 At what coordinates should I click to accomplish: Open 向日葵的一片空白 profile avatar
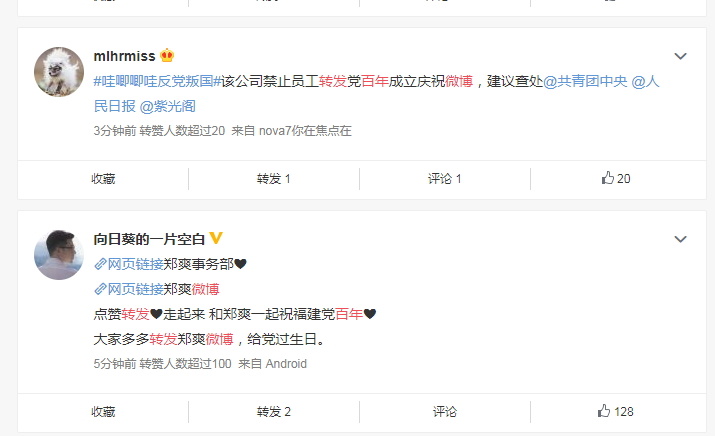[x=59, y=255]
